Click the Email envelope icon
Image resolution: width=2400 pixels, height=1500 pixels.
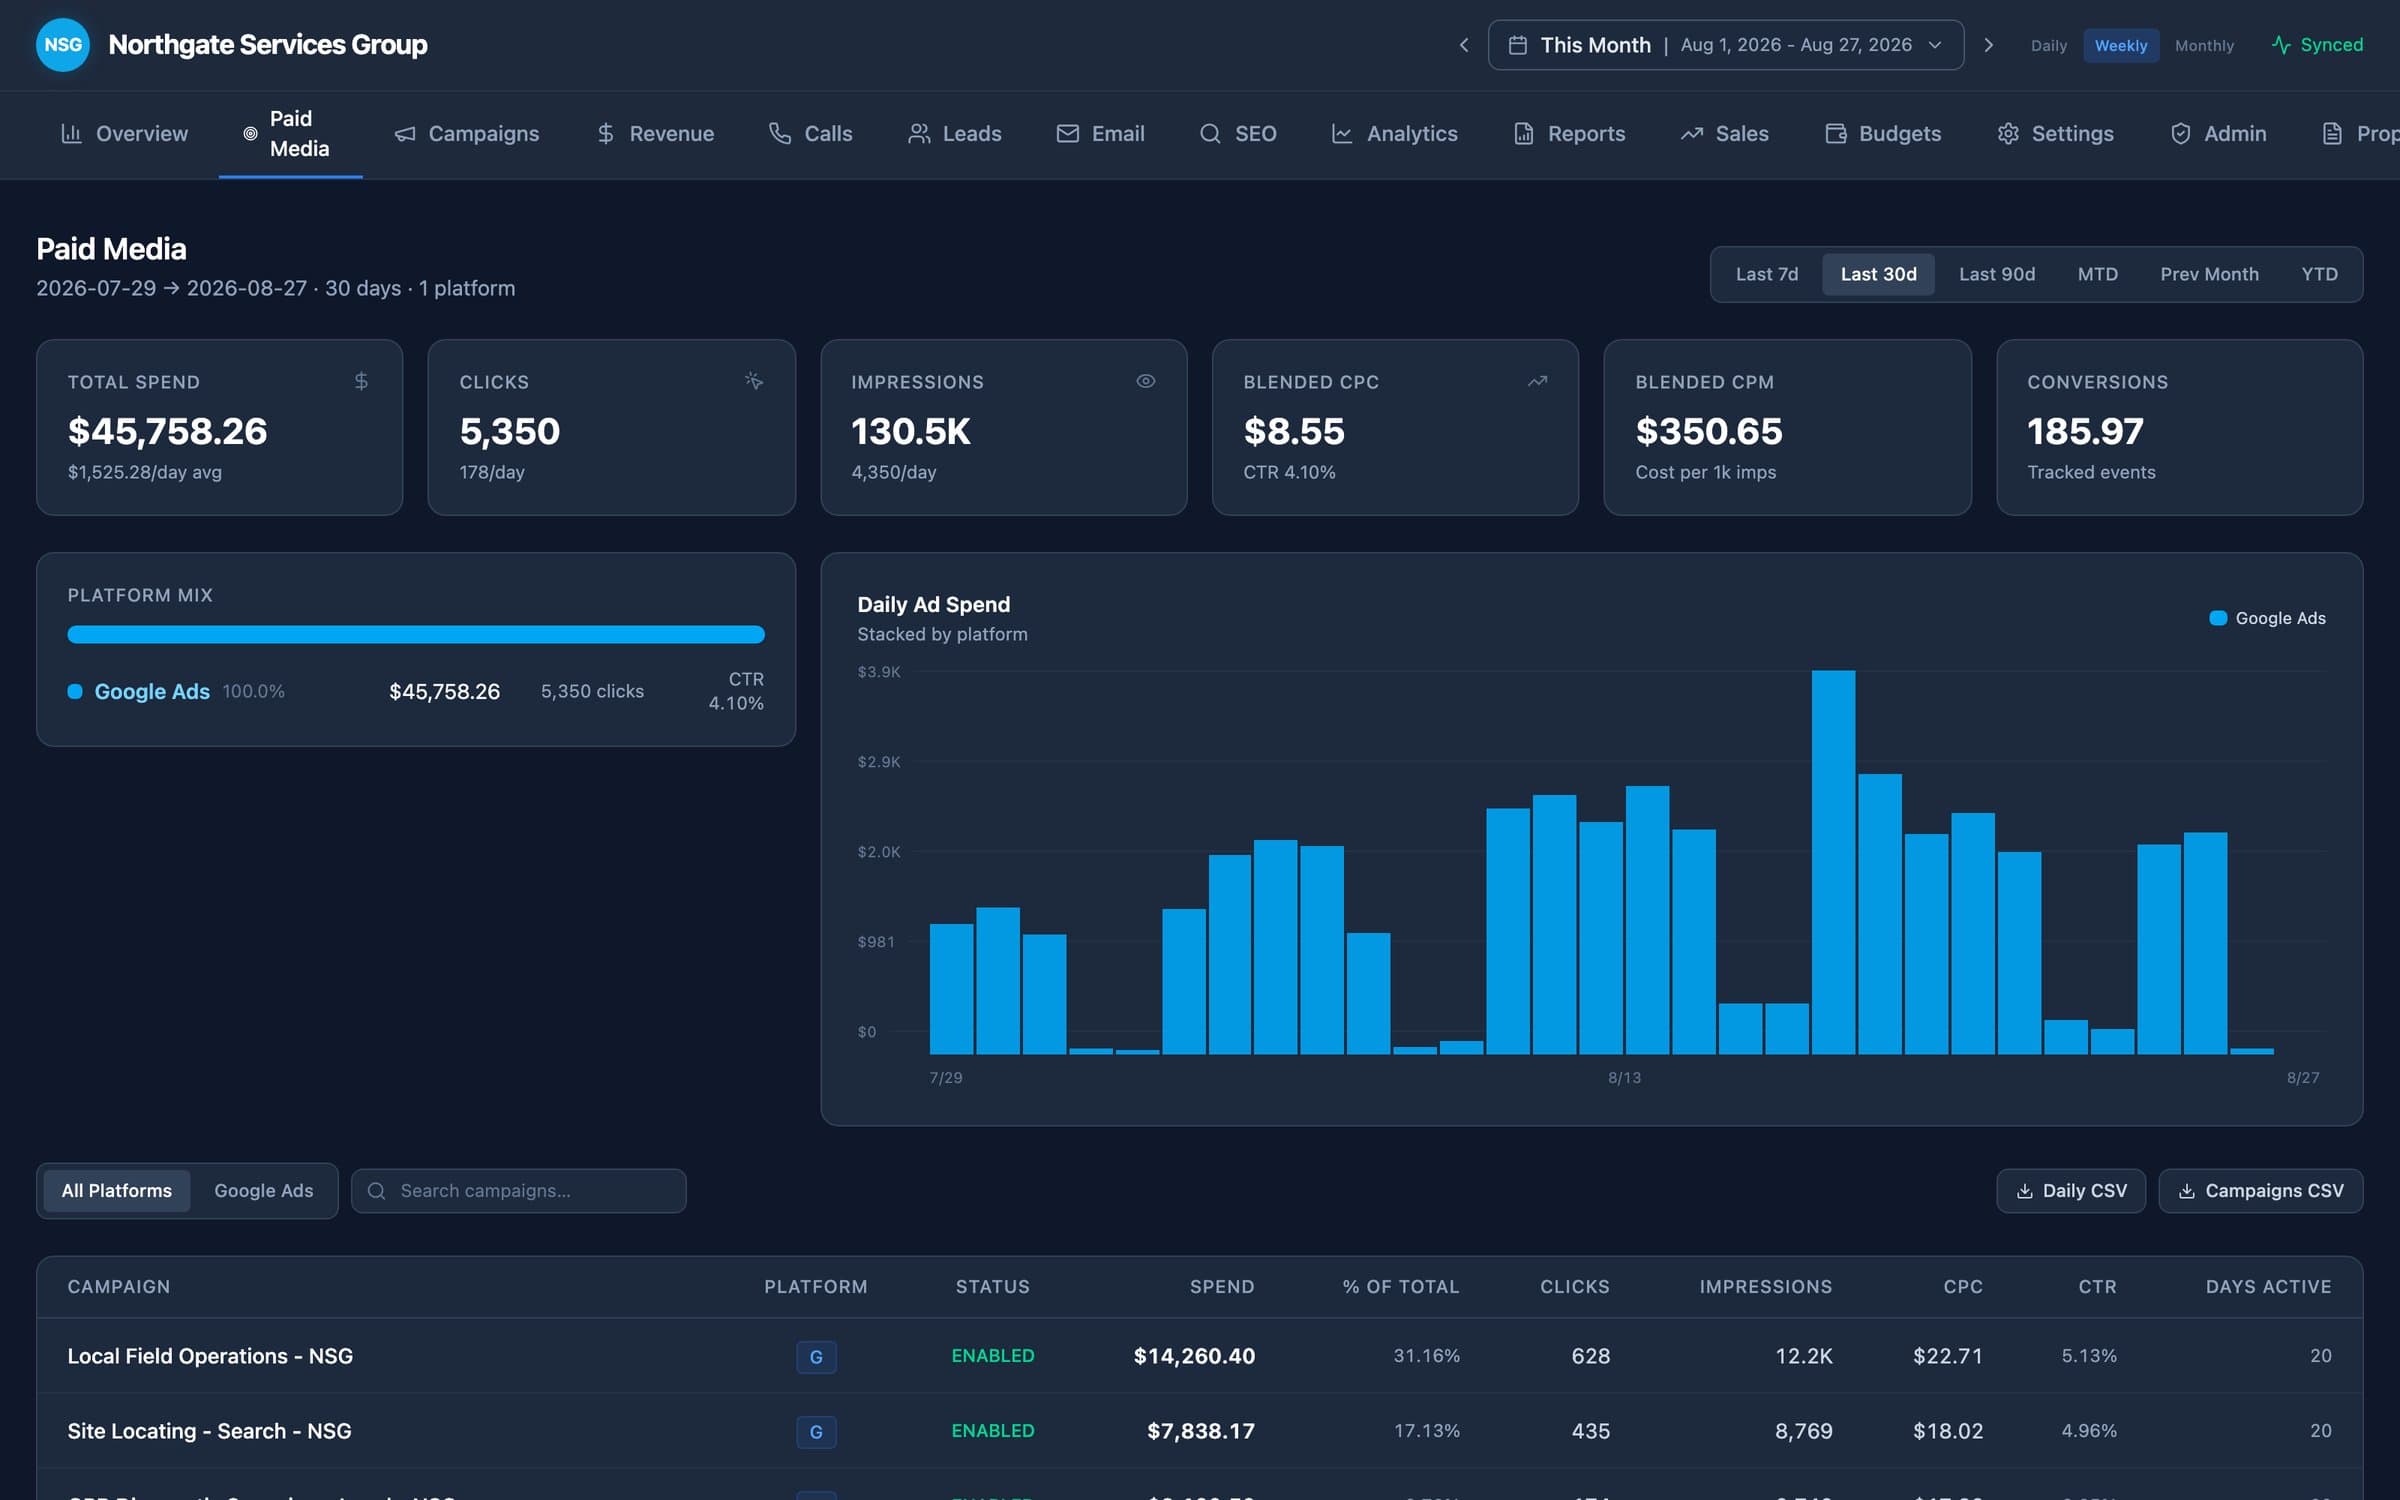click(1067, 134)
